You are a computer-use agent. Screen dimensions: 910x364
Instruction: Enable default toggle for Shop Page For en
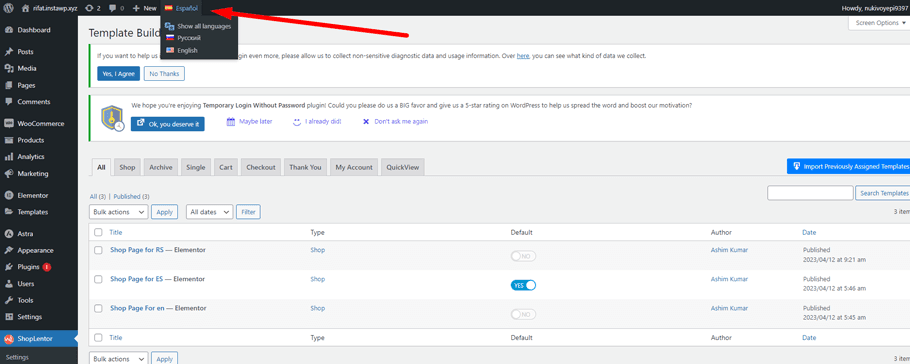[x=523, y=314]
